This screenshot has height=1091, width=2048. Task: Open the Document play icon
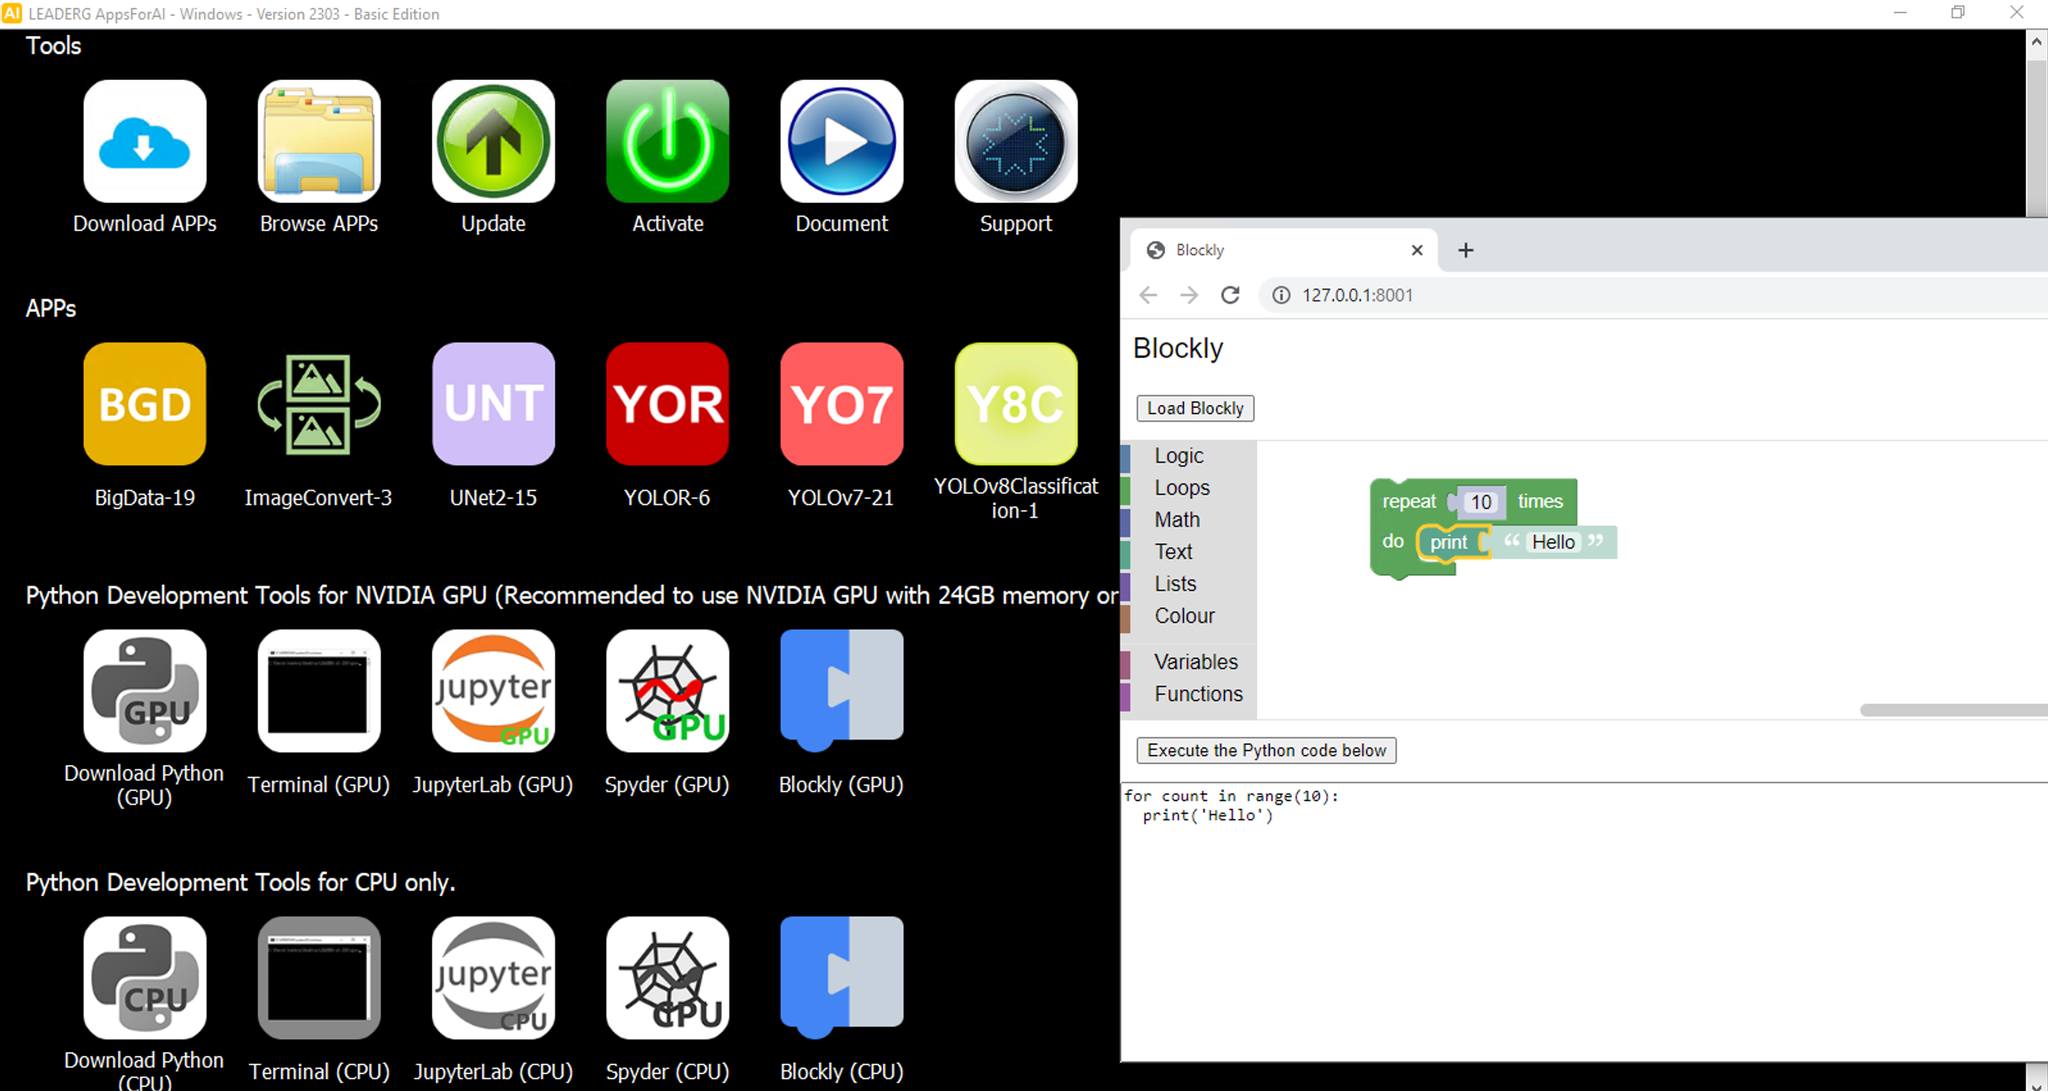pyautogui.click(x=841, y=141)
